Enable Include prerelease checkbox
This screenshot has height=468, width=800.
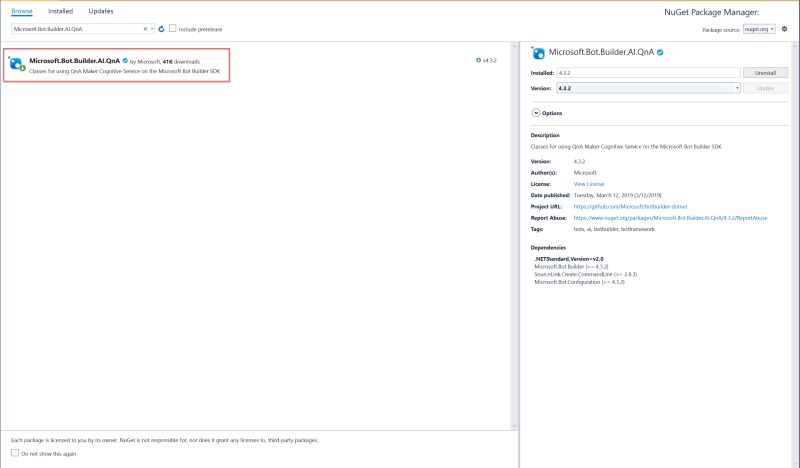click(172, 29)
